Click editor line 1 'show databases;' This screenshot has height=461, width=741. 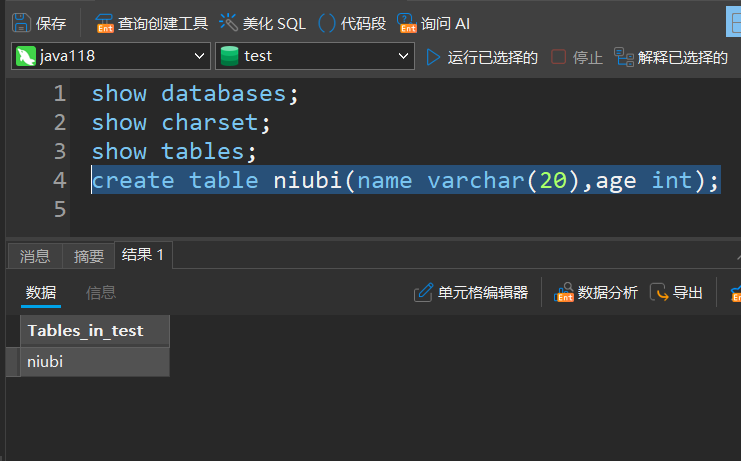195,94
